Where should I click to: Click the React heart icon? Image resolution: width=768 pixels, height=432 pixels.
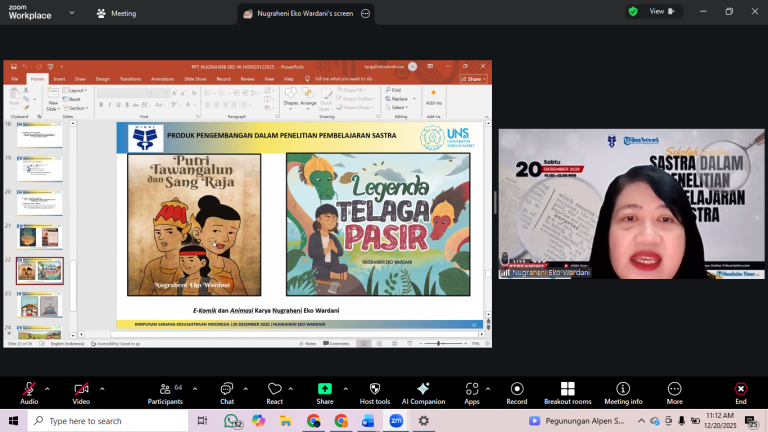pyautogui.click(x=275, y=389)
